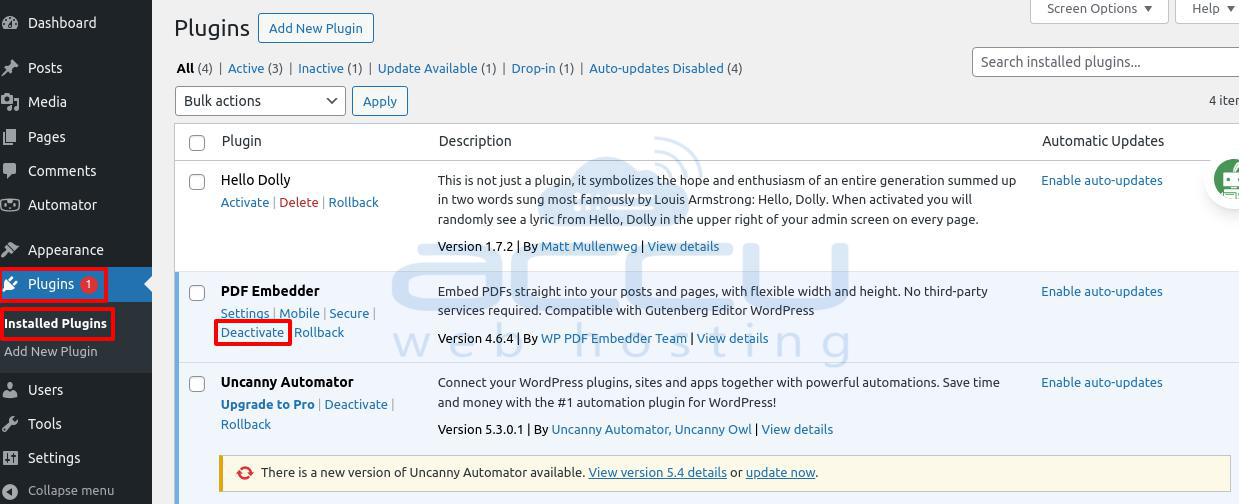Filter plugins by Update Available

pos(428,69)
